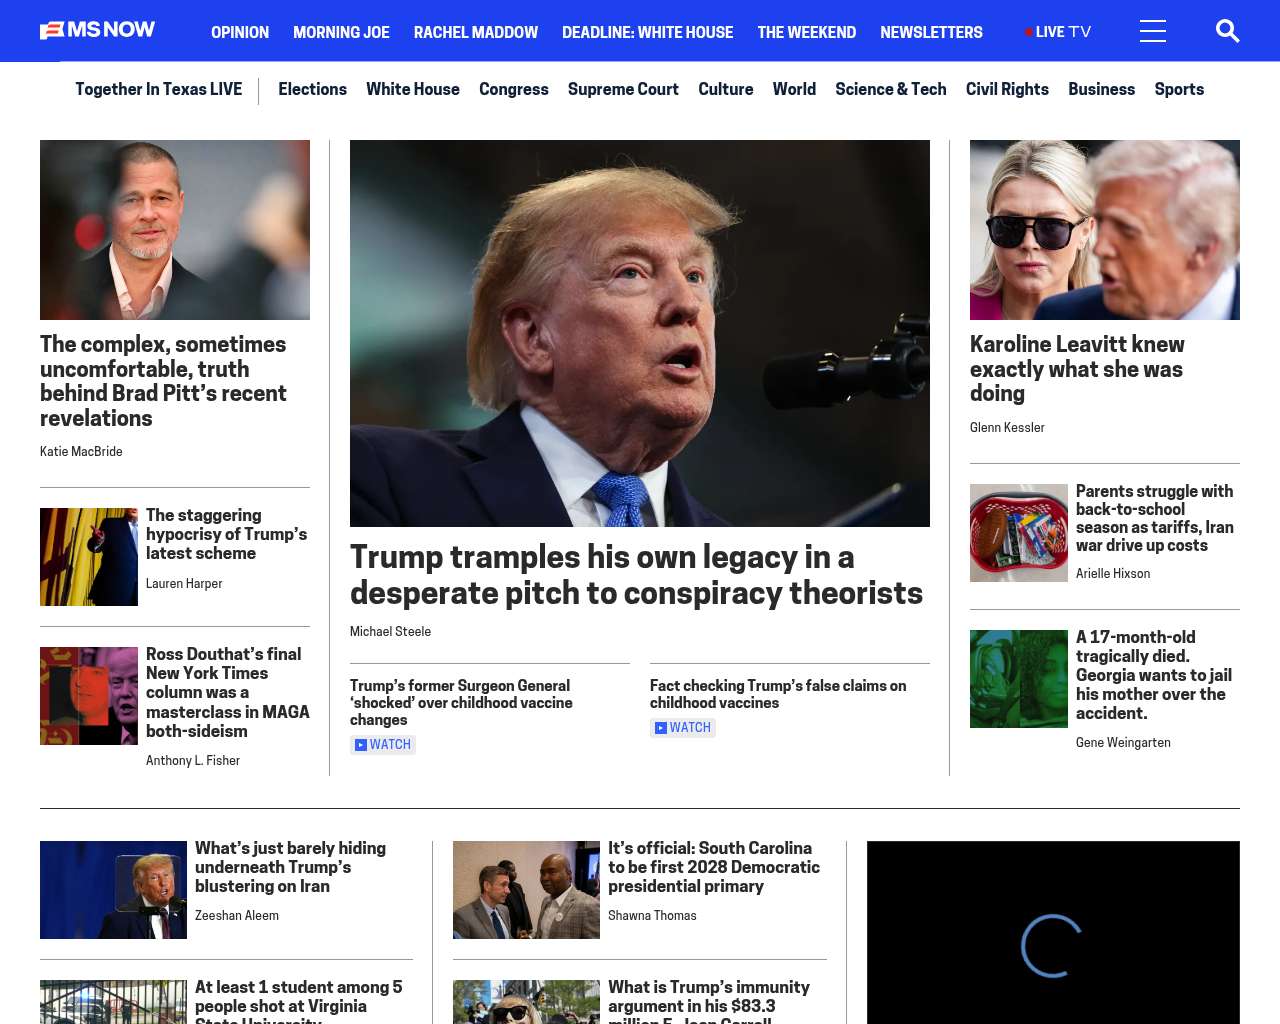Screen dimensions: 1280x1024
Task: Click the WATCH badge under Fact checking story
Action: pos(683,728)
